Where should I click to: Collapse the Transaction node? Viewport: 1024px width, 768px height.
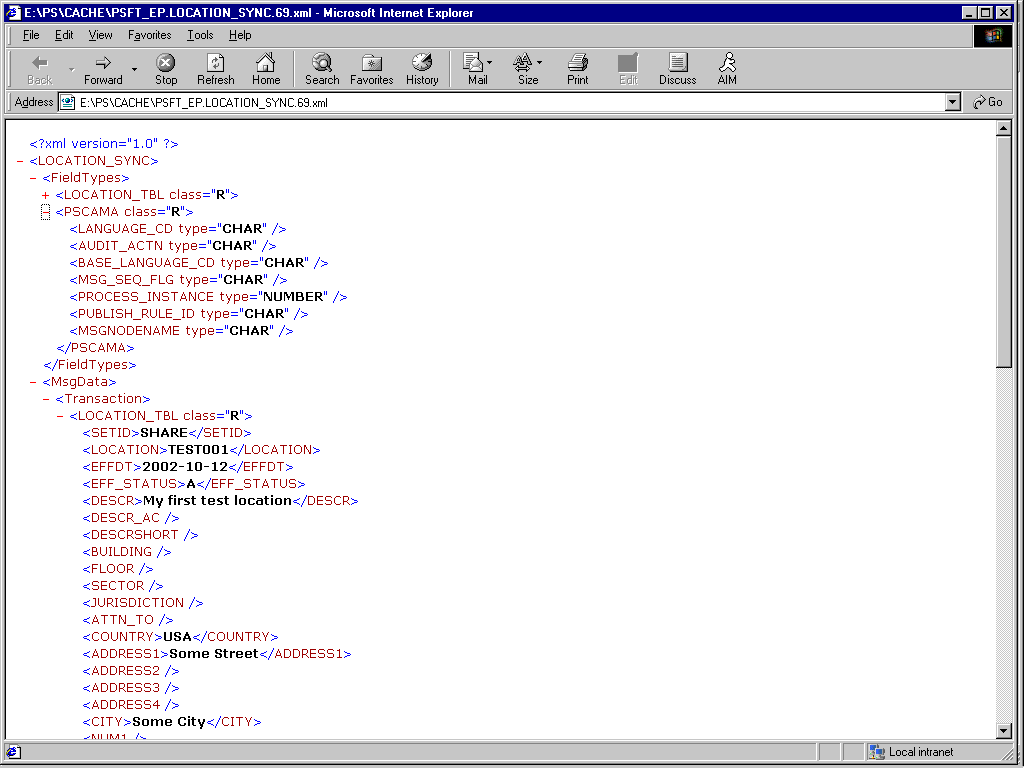[46, 398]
